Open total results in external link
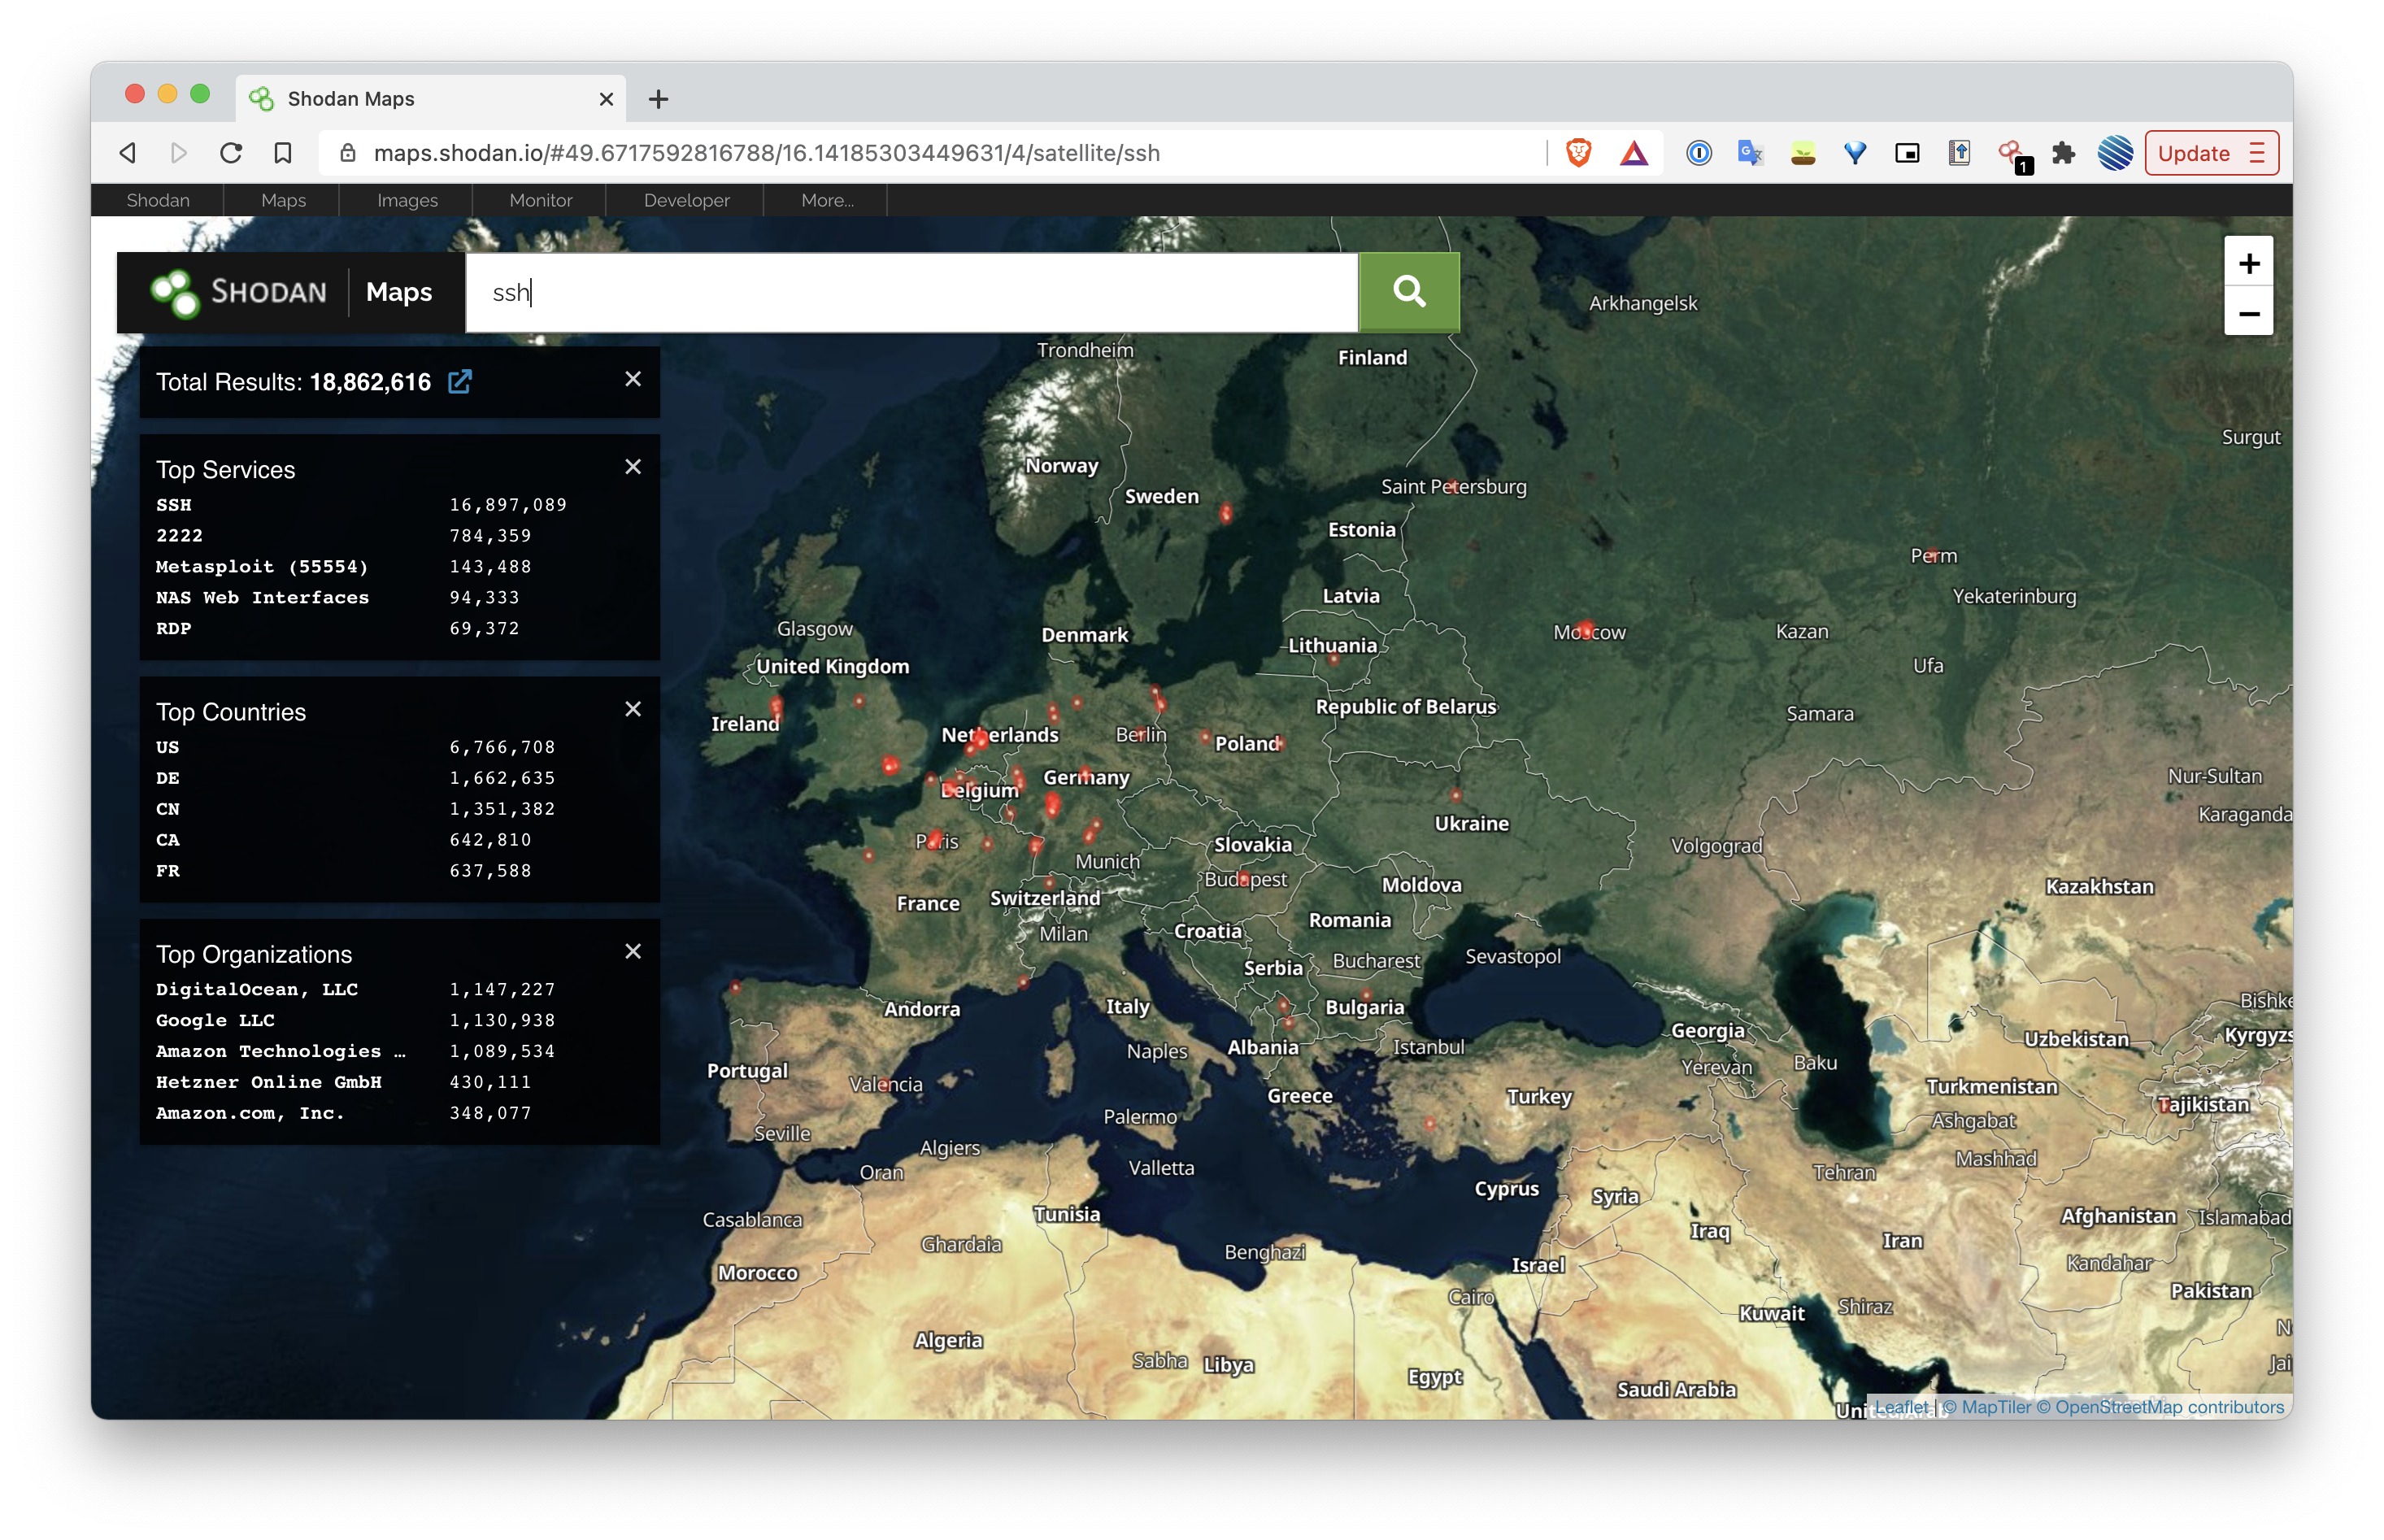Viewport: 2384px width, 1540px height. [459, 382]
